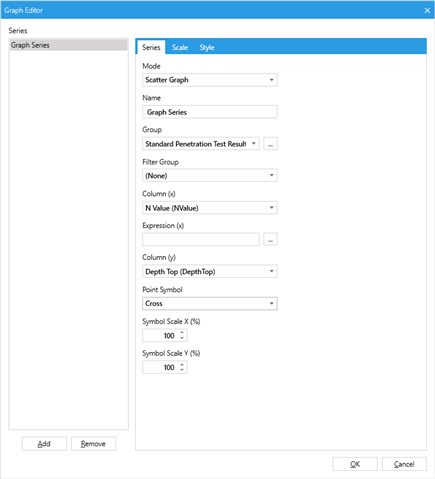Decrease Symbol Scale Y with down arrow
Screen dimensions: 435x479
pos(182,370)
